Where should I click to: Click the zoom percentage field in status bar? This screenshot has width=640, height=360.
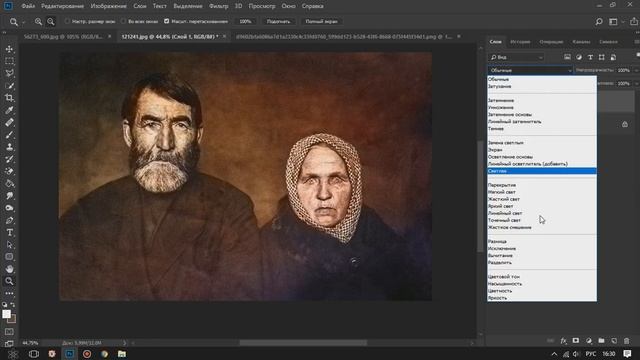coord(30,343)
